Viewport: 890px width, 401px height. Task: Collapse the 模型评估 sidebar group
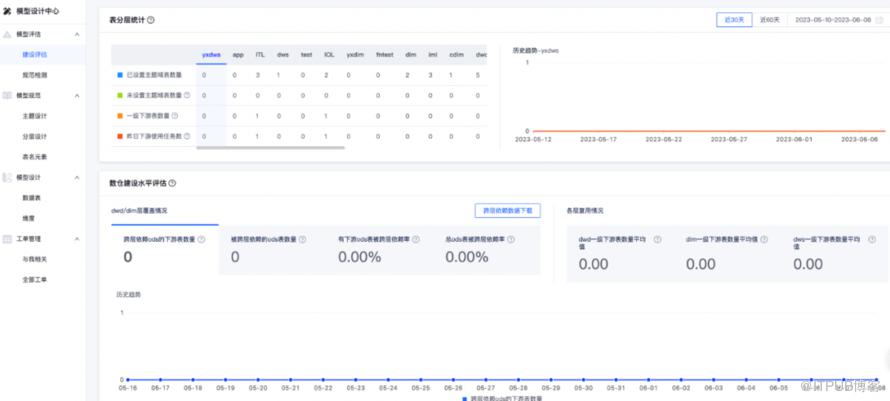(x=78, y=35)
